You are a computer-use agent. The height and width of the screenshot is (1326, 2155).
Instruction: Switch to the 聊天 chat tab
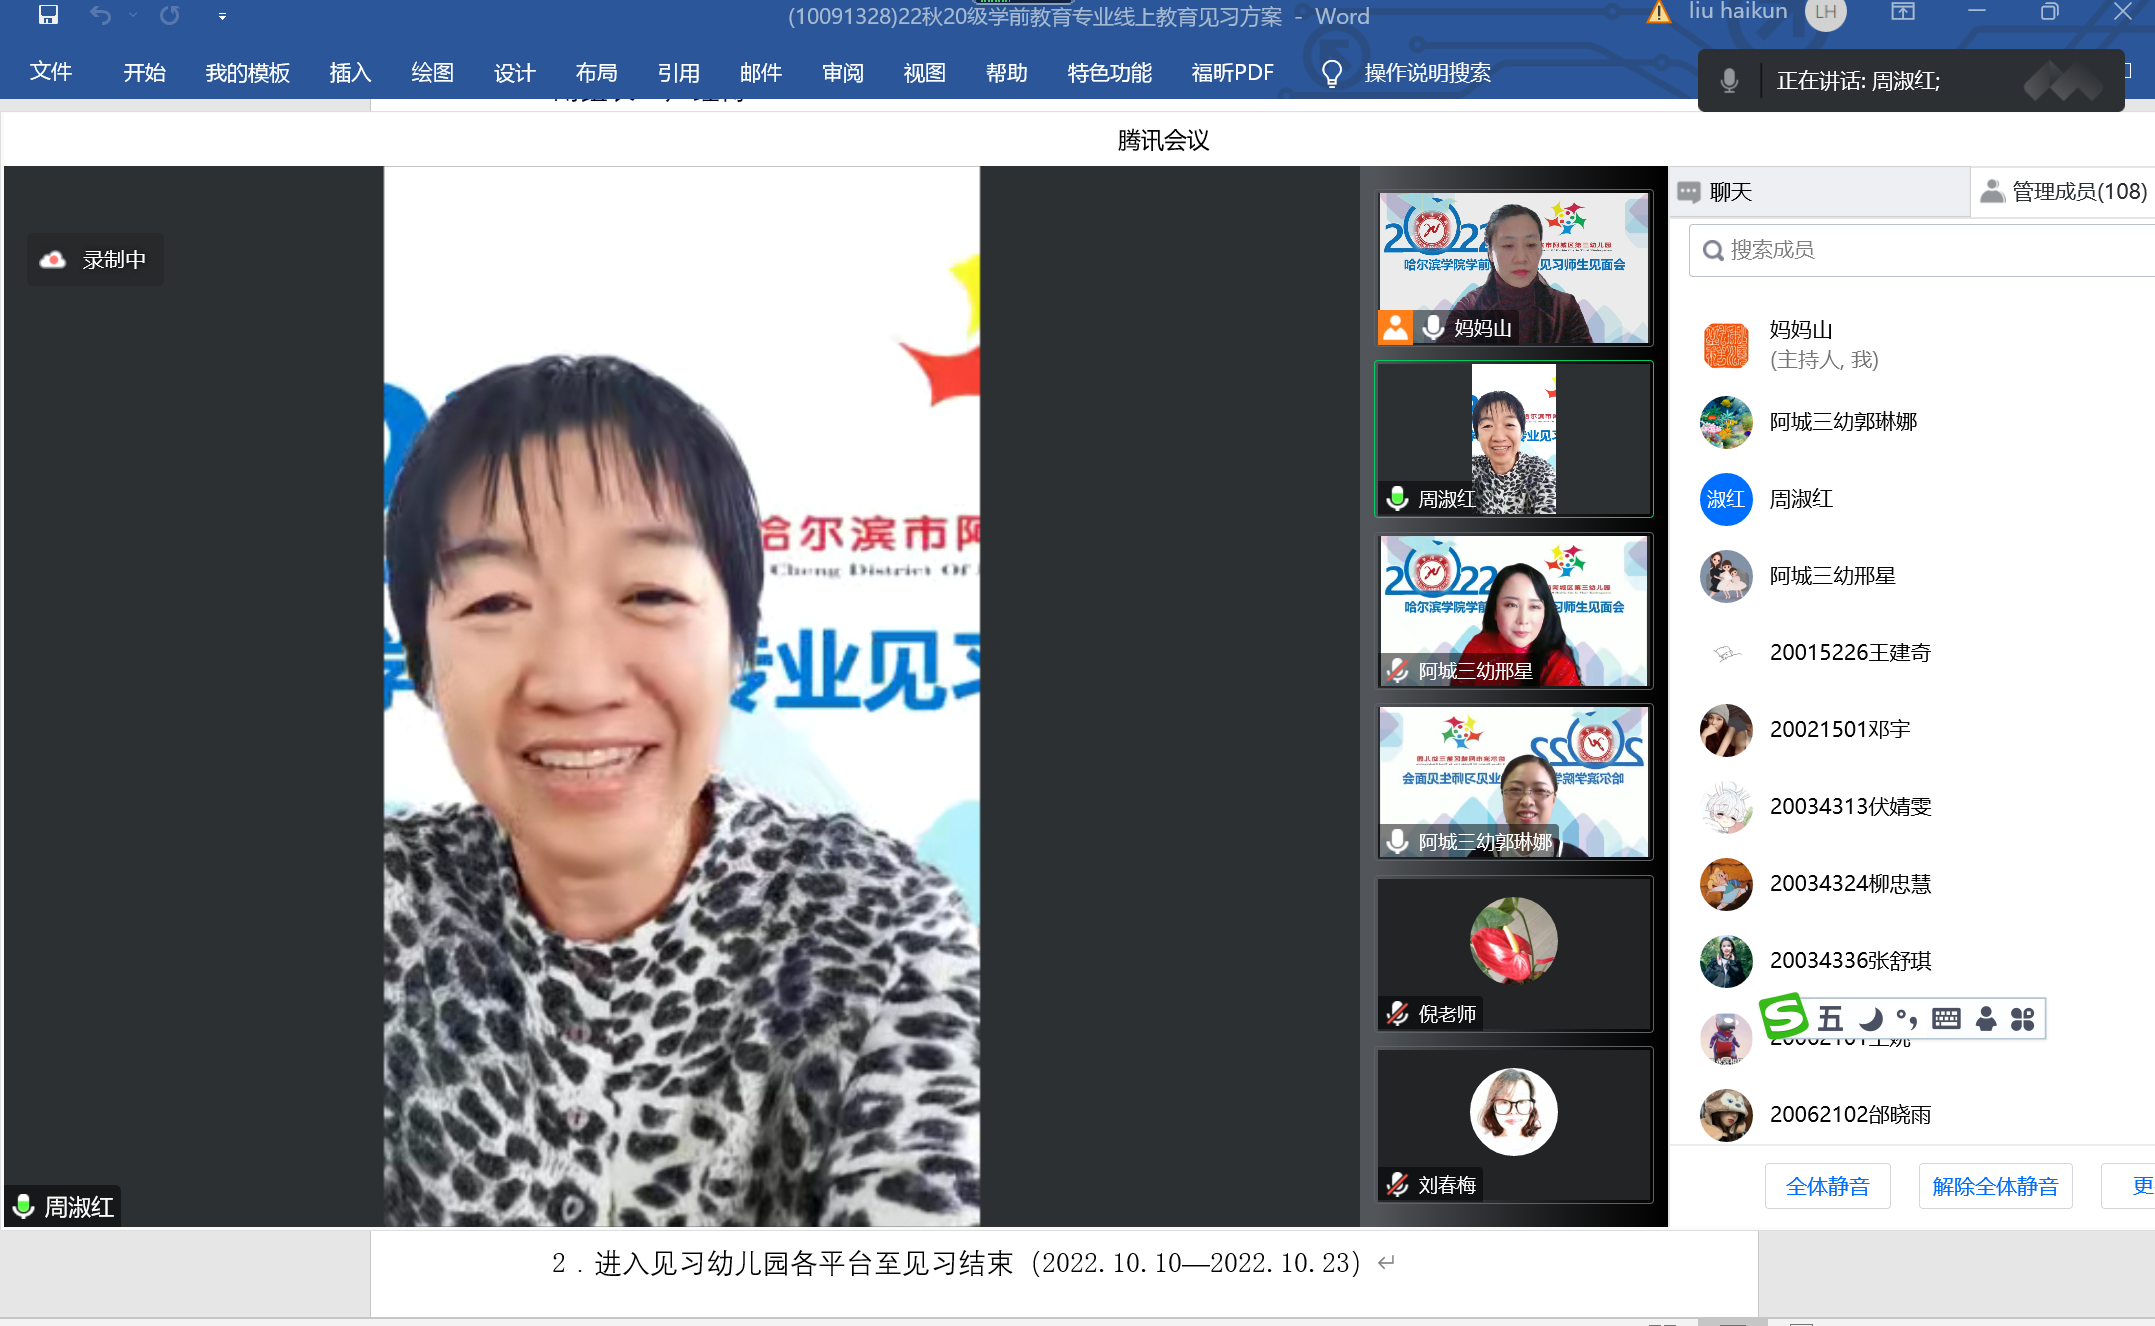click(1820, 192)
